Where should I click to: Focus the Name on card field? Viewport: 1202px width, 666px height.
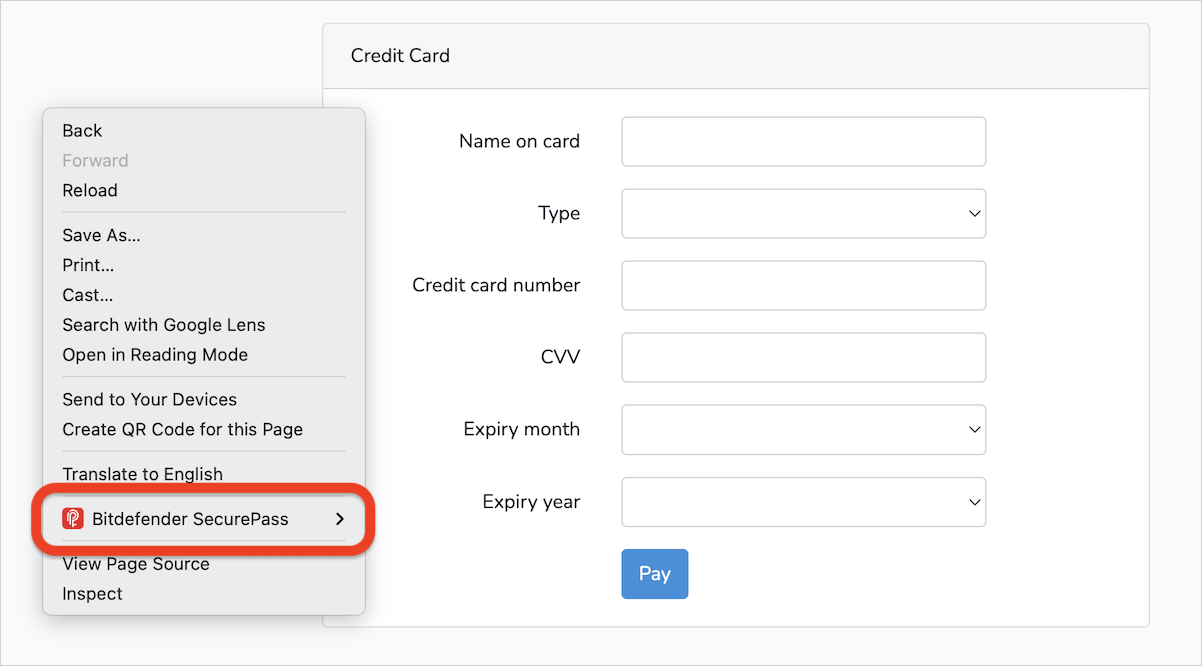(x=804, y=142)
